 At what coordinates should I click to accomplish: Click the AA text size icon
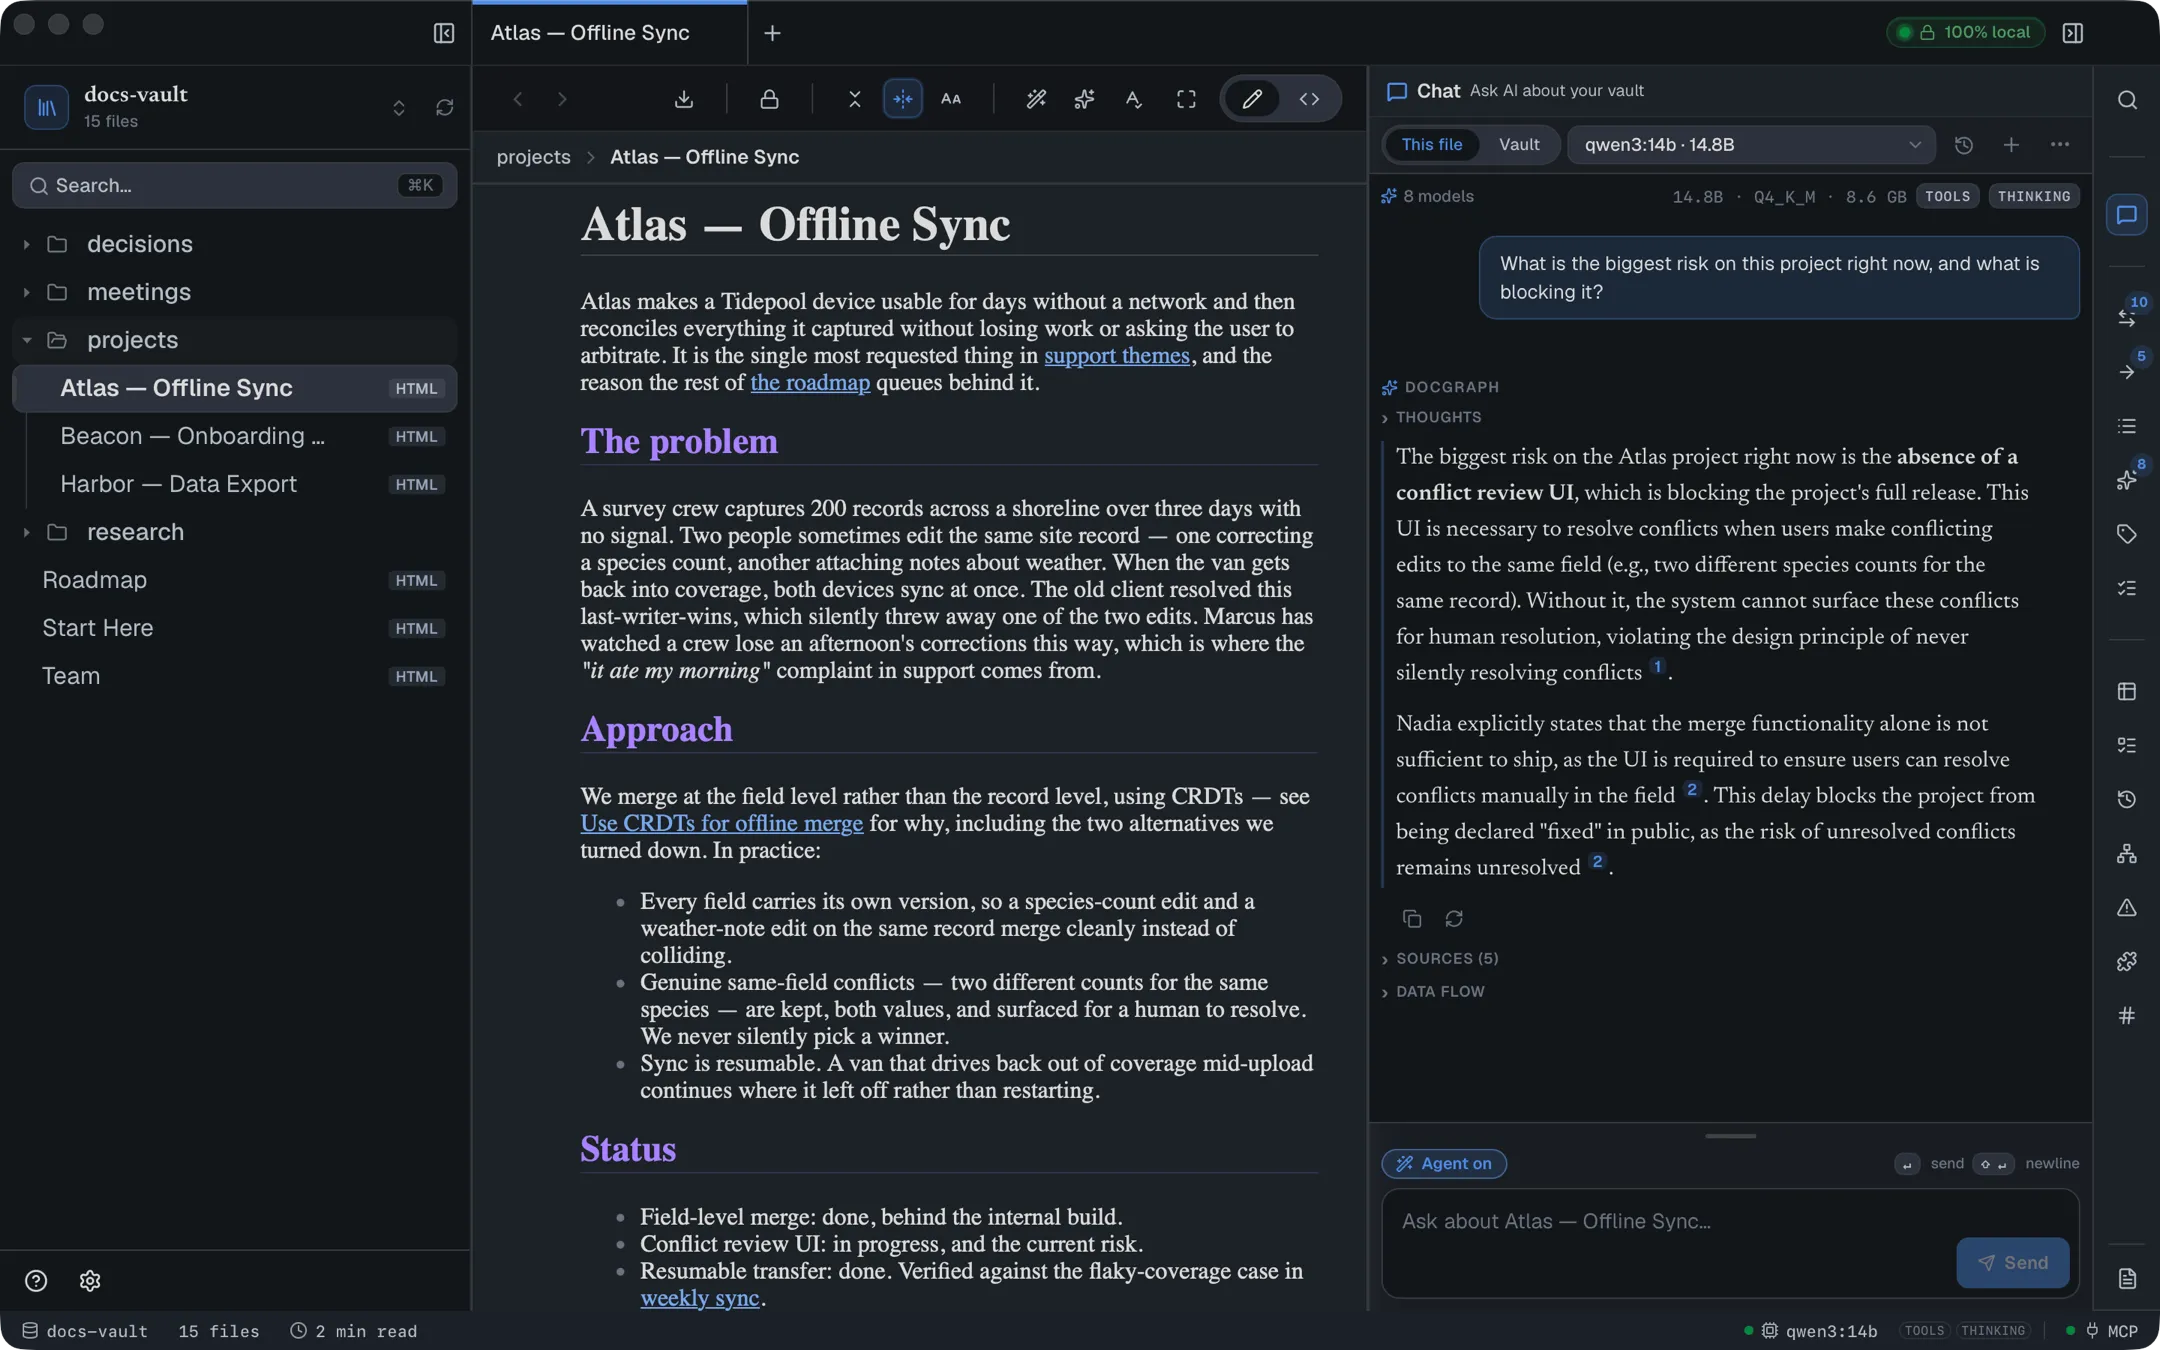pyautogui.click(x=951, y=99)
